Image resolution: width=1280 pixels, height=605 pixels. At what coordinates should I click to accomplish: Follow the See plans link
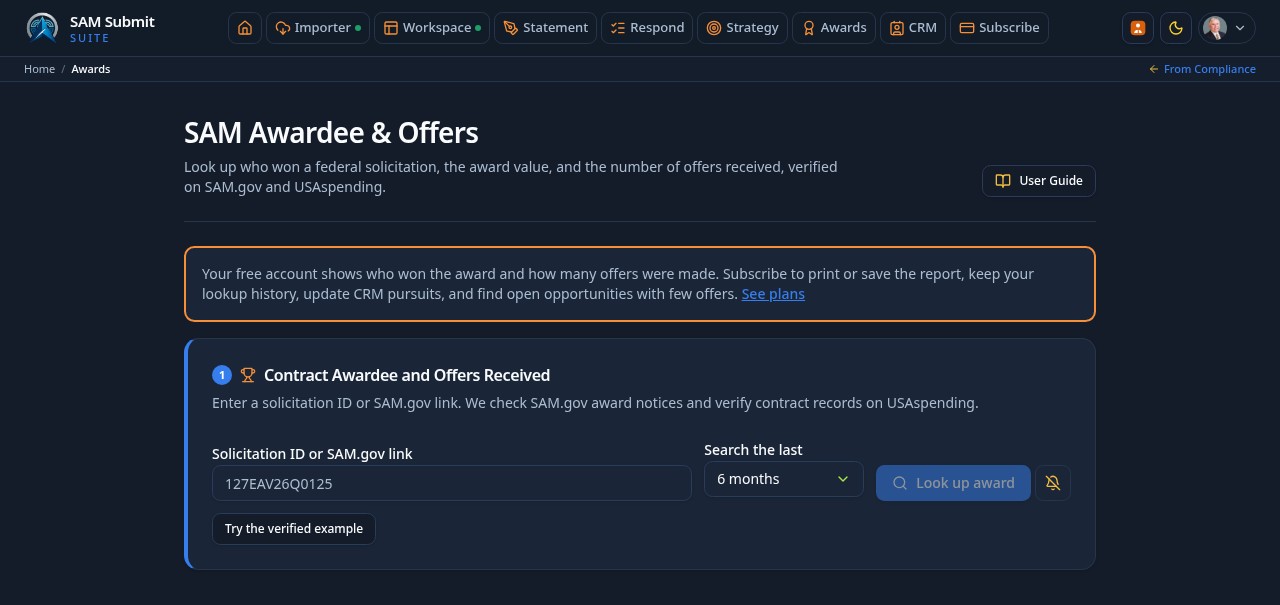pyautogui.click(x=773, y=294)
